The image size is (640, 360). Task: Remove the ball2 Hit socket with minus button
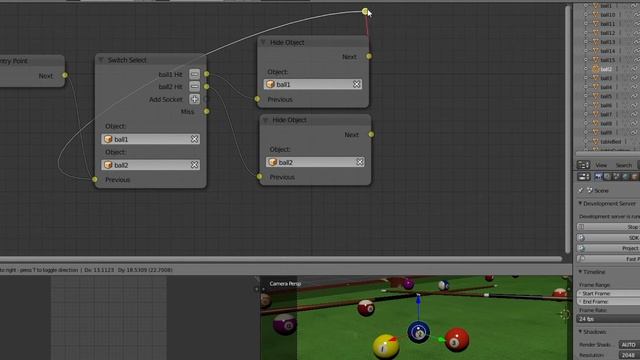pyautogui.click(x=194, y=87)
